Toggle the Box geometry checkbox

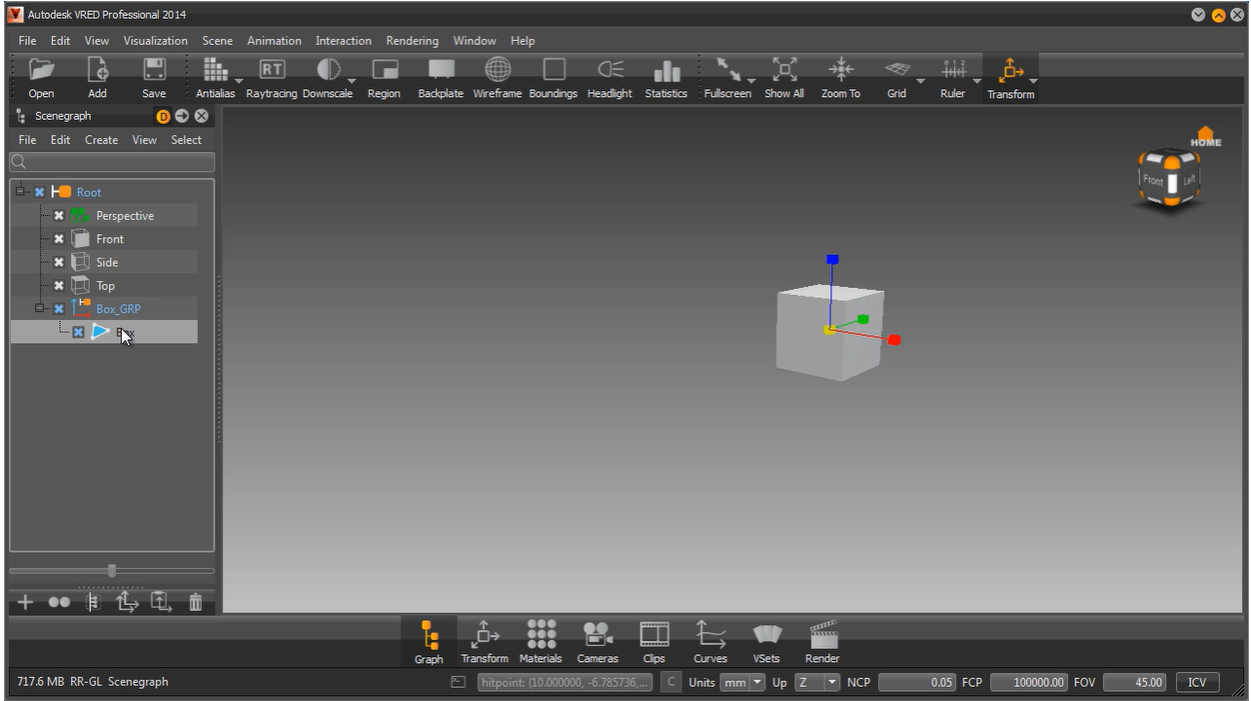click(x=78, y=332)
